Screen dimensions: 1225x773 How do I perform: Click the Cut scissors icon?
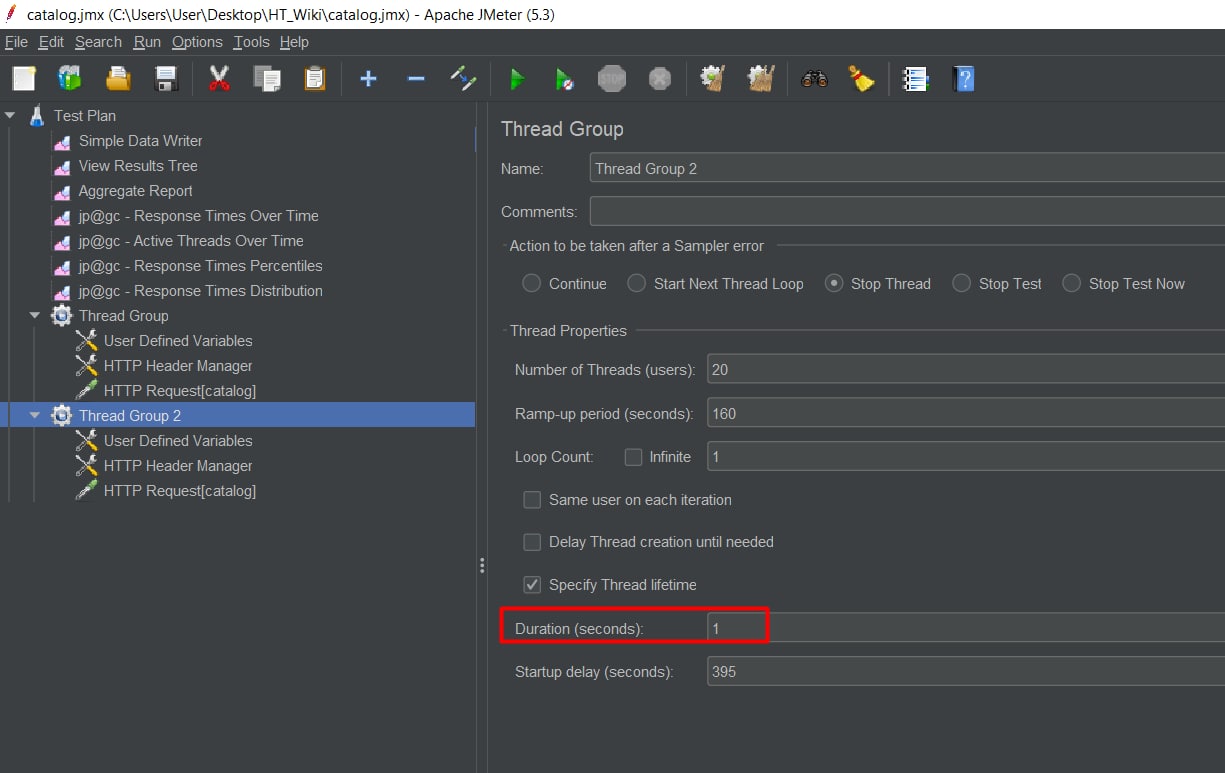(219, 78)
